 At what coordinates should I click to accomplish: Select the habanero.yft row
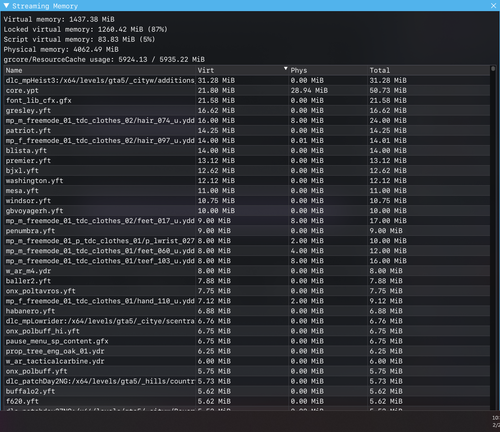coord(247,311)
